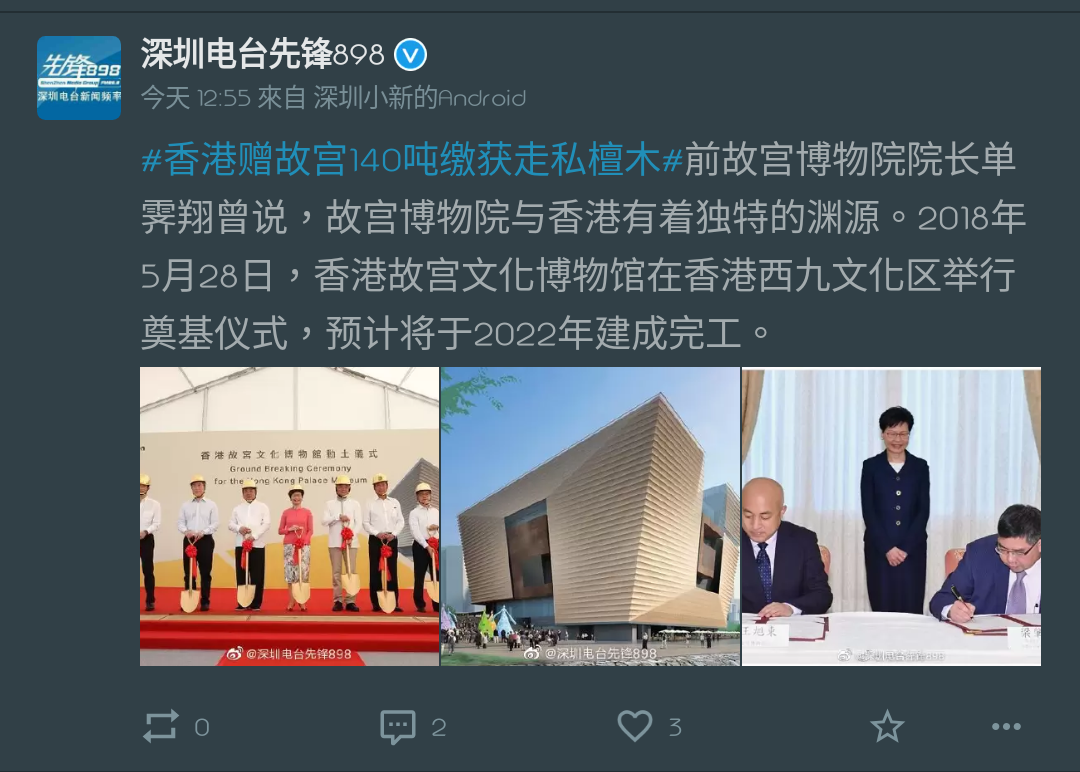
Task: Click the source 深圳小新的Android
Action: 419,98
